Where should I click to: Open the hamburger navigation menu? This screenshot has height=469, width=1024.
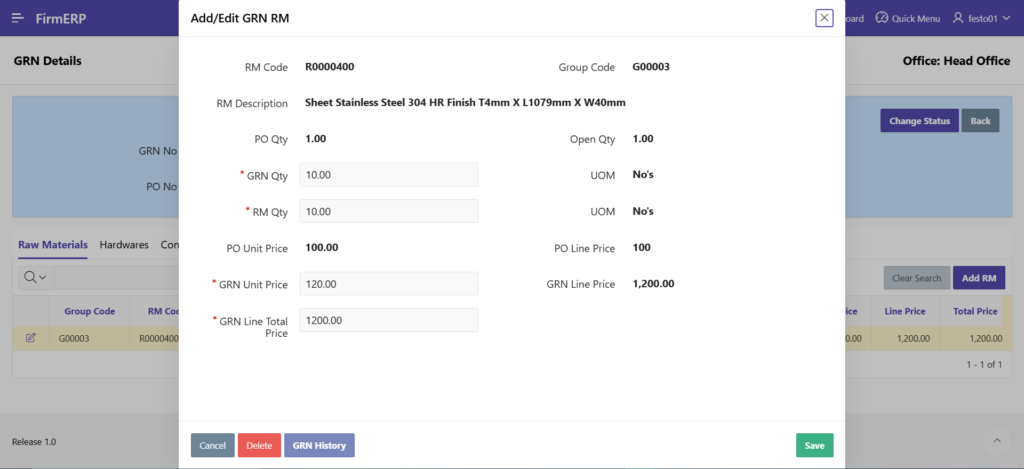[18, 18]
